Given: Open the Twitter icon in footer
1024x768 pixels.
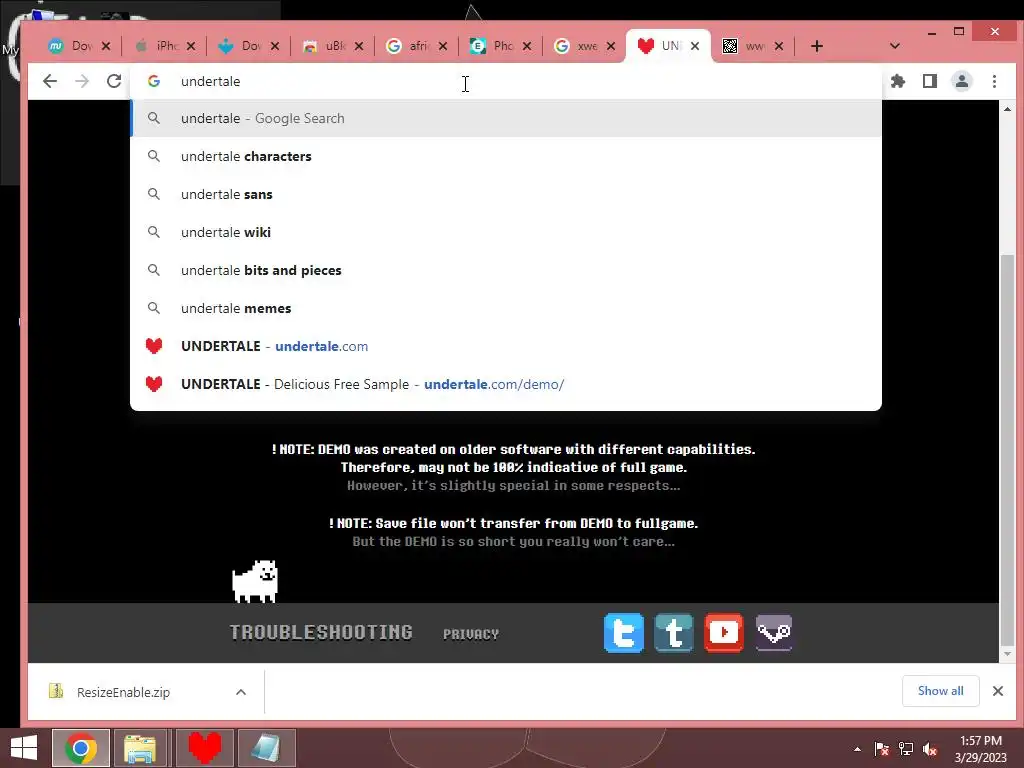Looking at the screenshot, I should point(624,633).
